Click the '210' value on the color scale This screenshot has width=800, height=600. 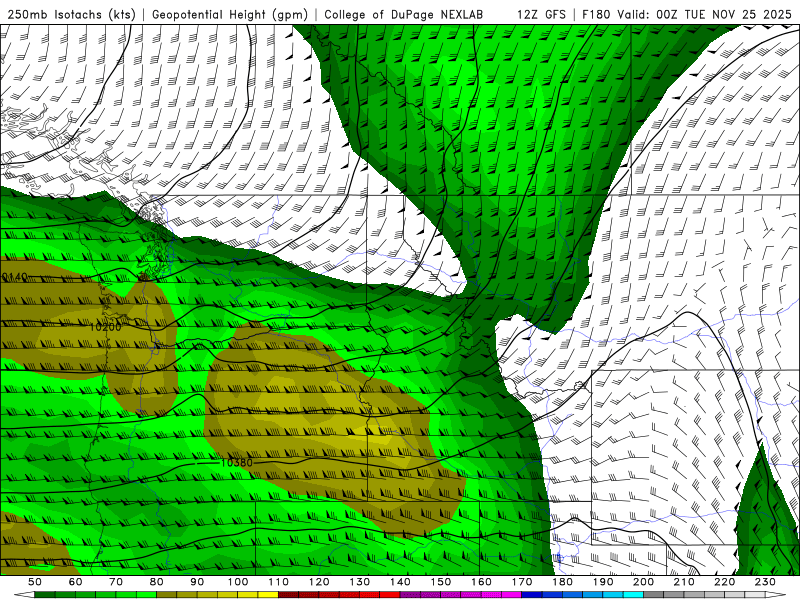coord(684,582)
